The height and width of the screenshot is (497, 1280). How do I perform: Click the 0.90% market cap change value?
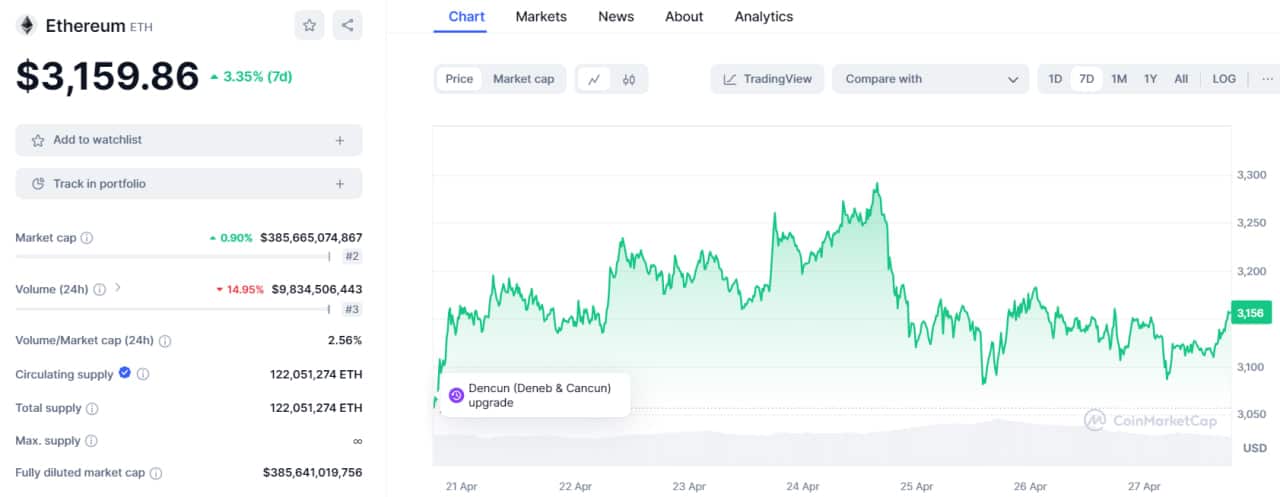click(x=231, y=238)
